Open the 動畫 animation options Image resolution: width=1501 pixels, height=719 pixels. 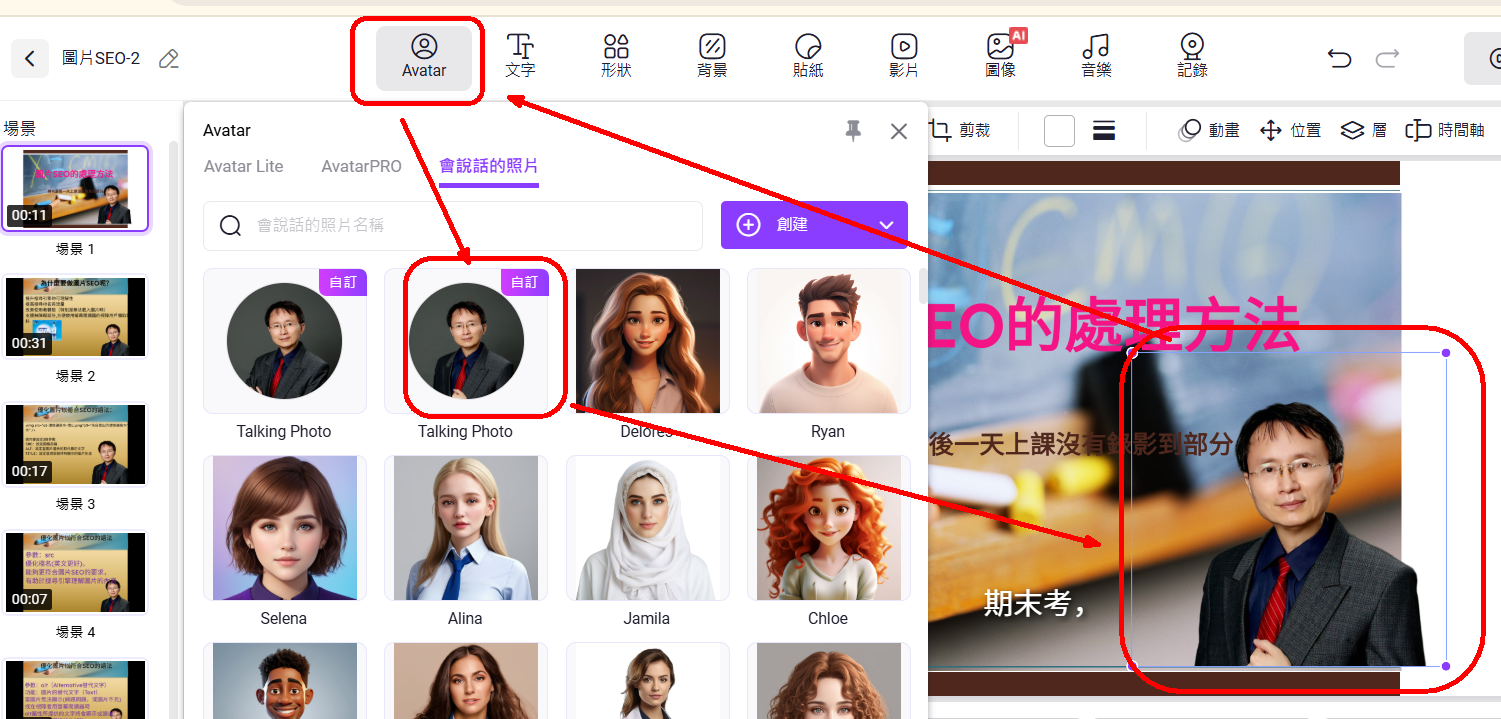[1209, 130]
